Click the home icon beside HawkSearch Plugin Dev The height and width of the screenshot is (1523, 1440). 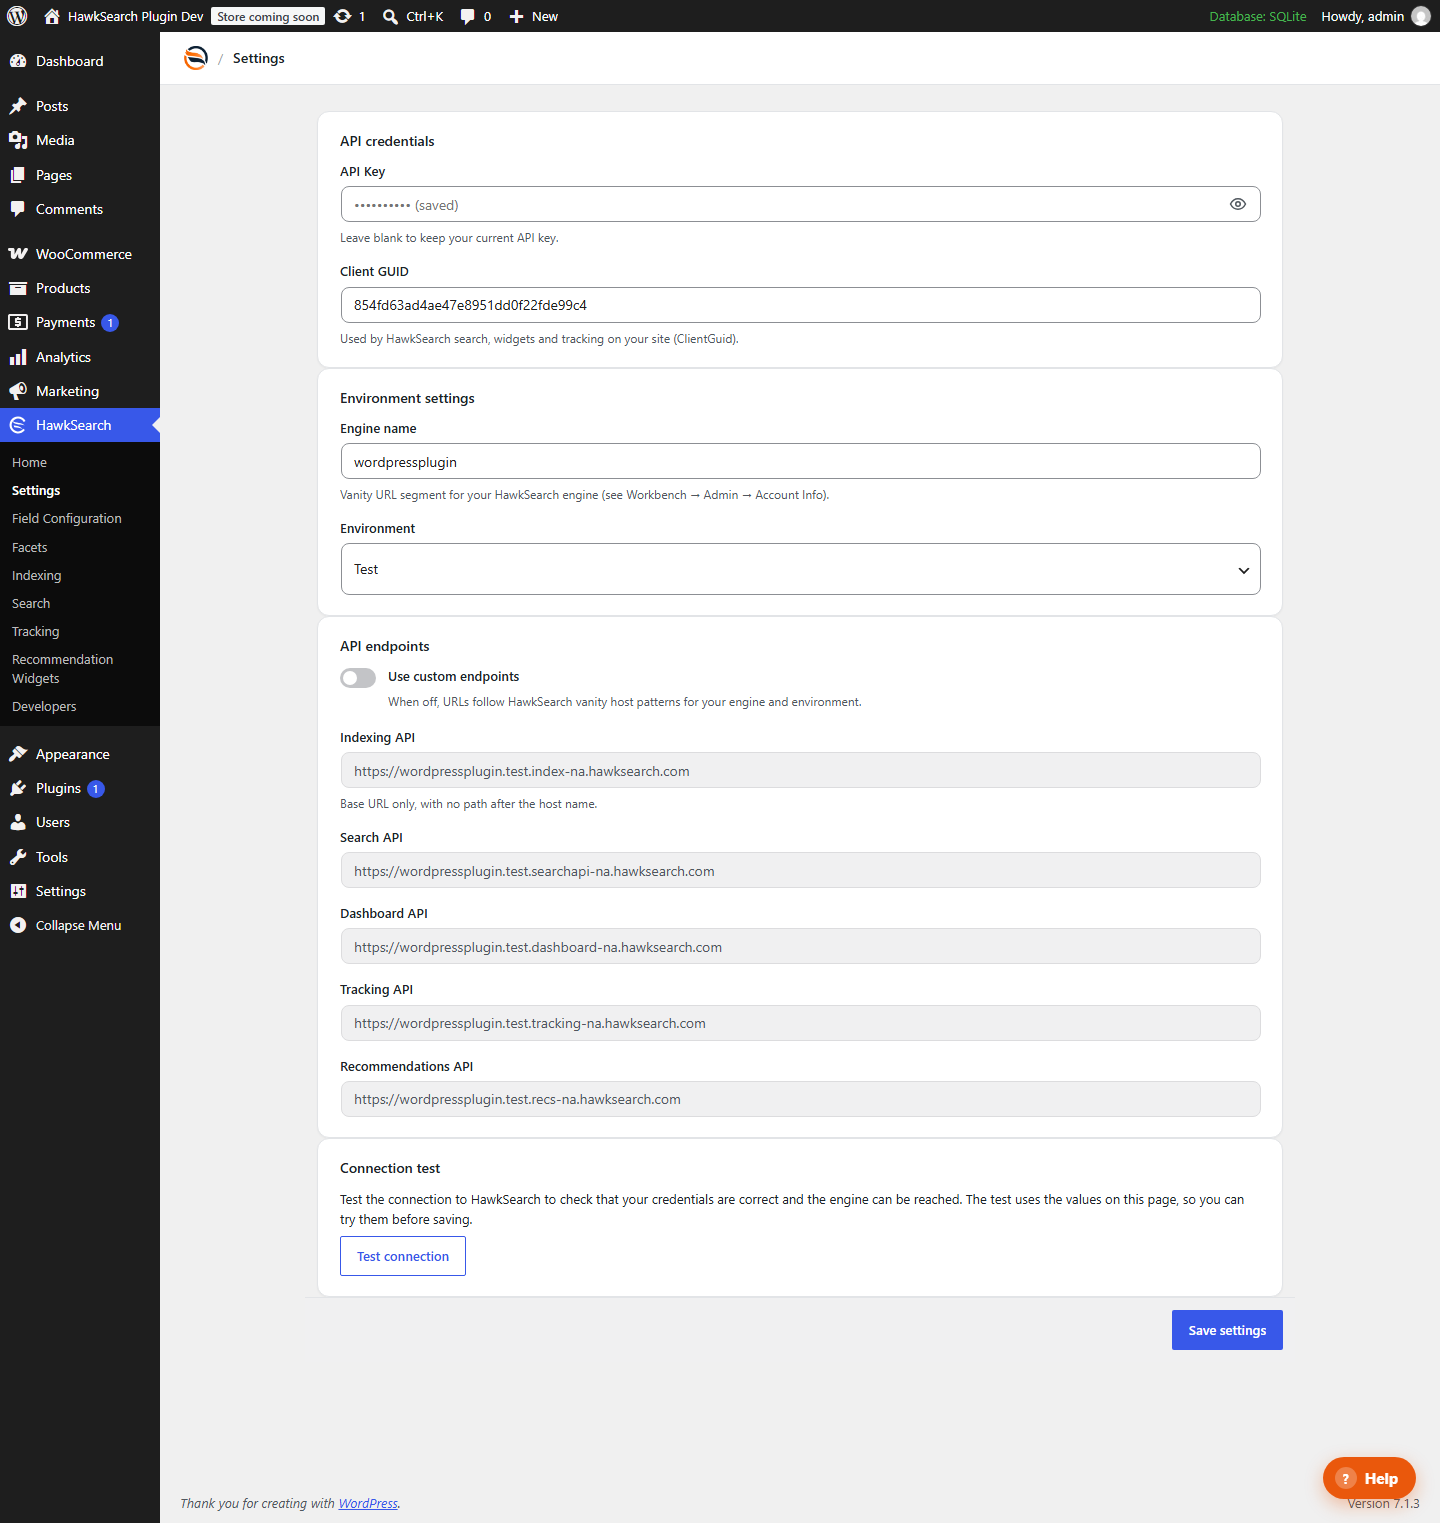pos(52,16)
